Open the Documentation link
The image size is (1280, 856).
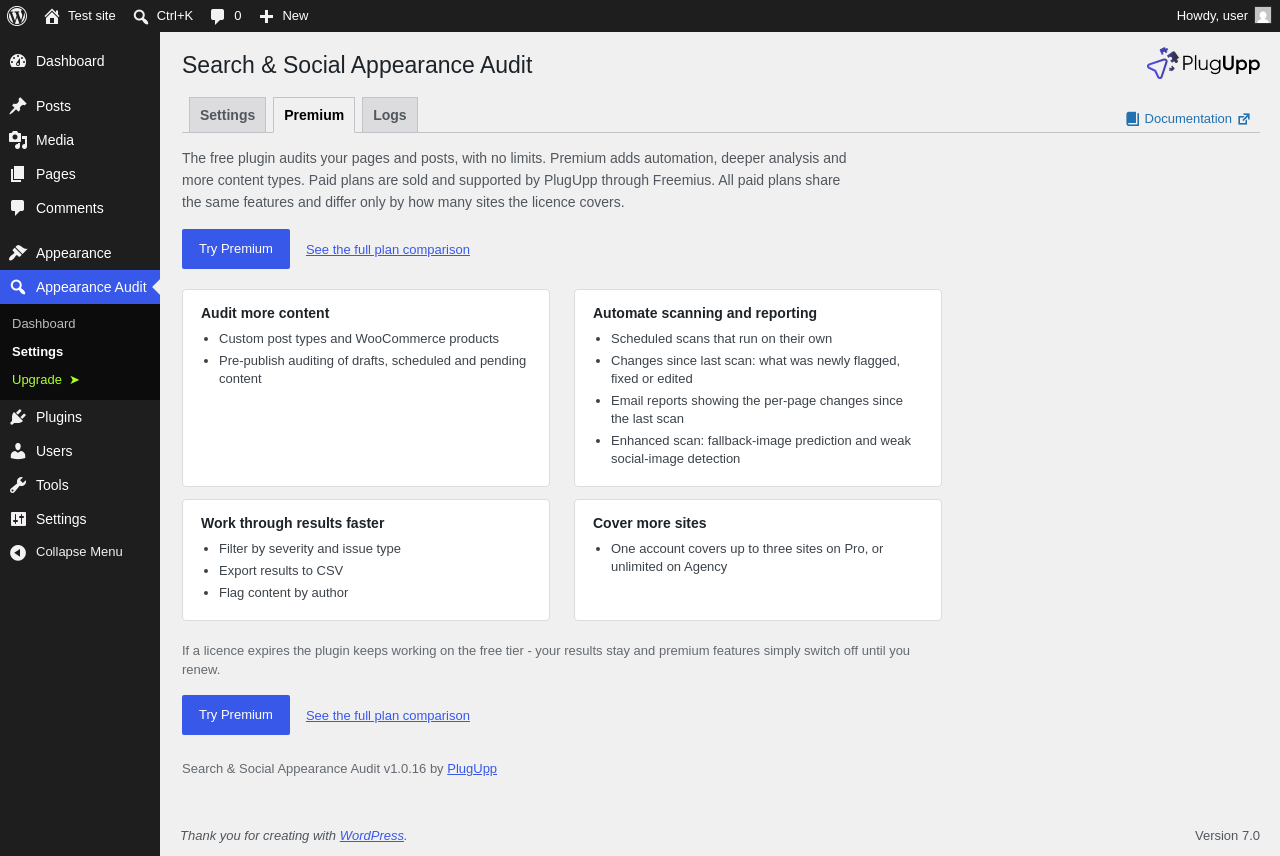click(1188, 119)
